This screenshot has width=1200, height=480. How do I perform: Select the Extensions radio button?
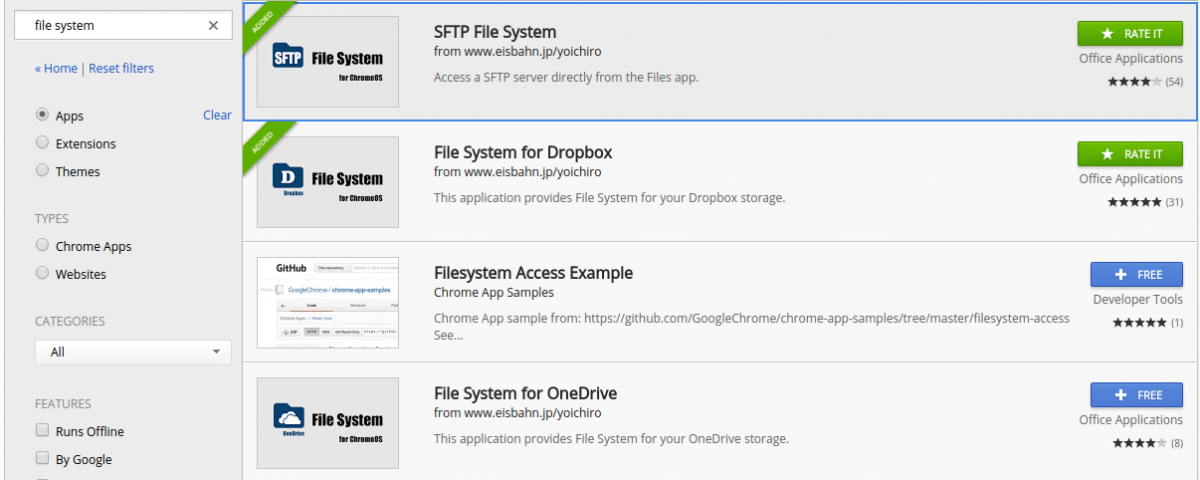coord(42,143)
